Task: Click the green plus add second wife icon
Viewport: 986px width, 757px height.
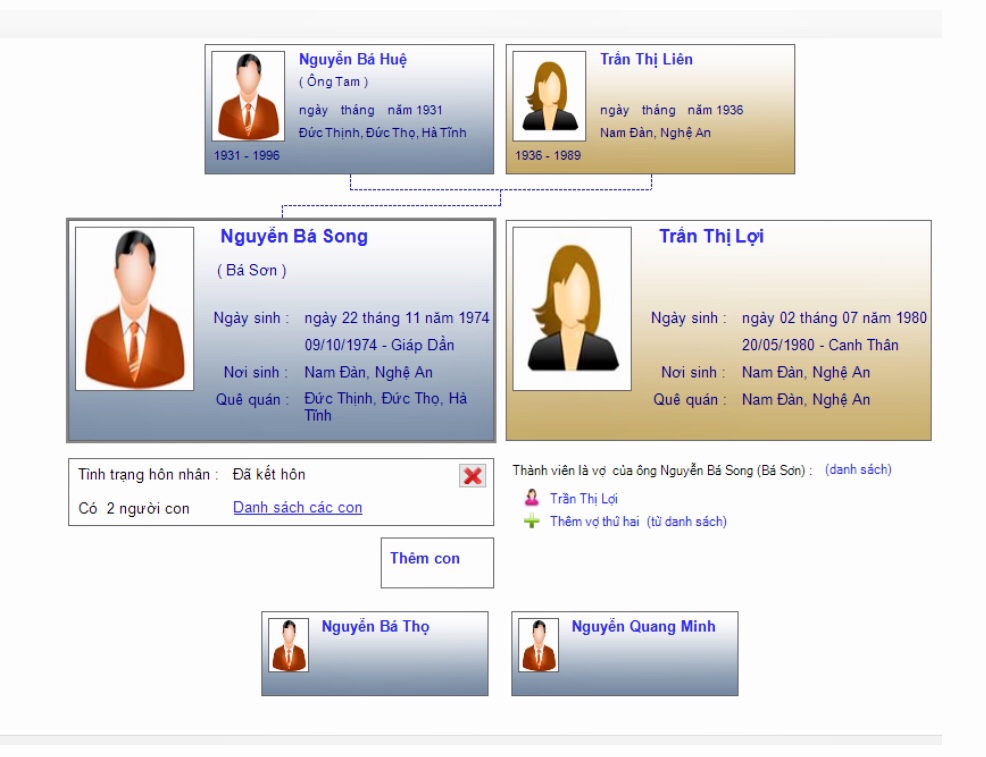Action: point(532,521)
